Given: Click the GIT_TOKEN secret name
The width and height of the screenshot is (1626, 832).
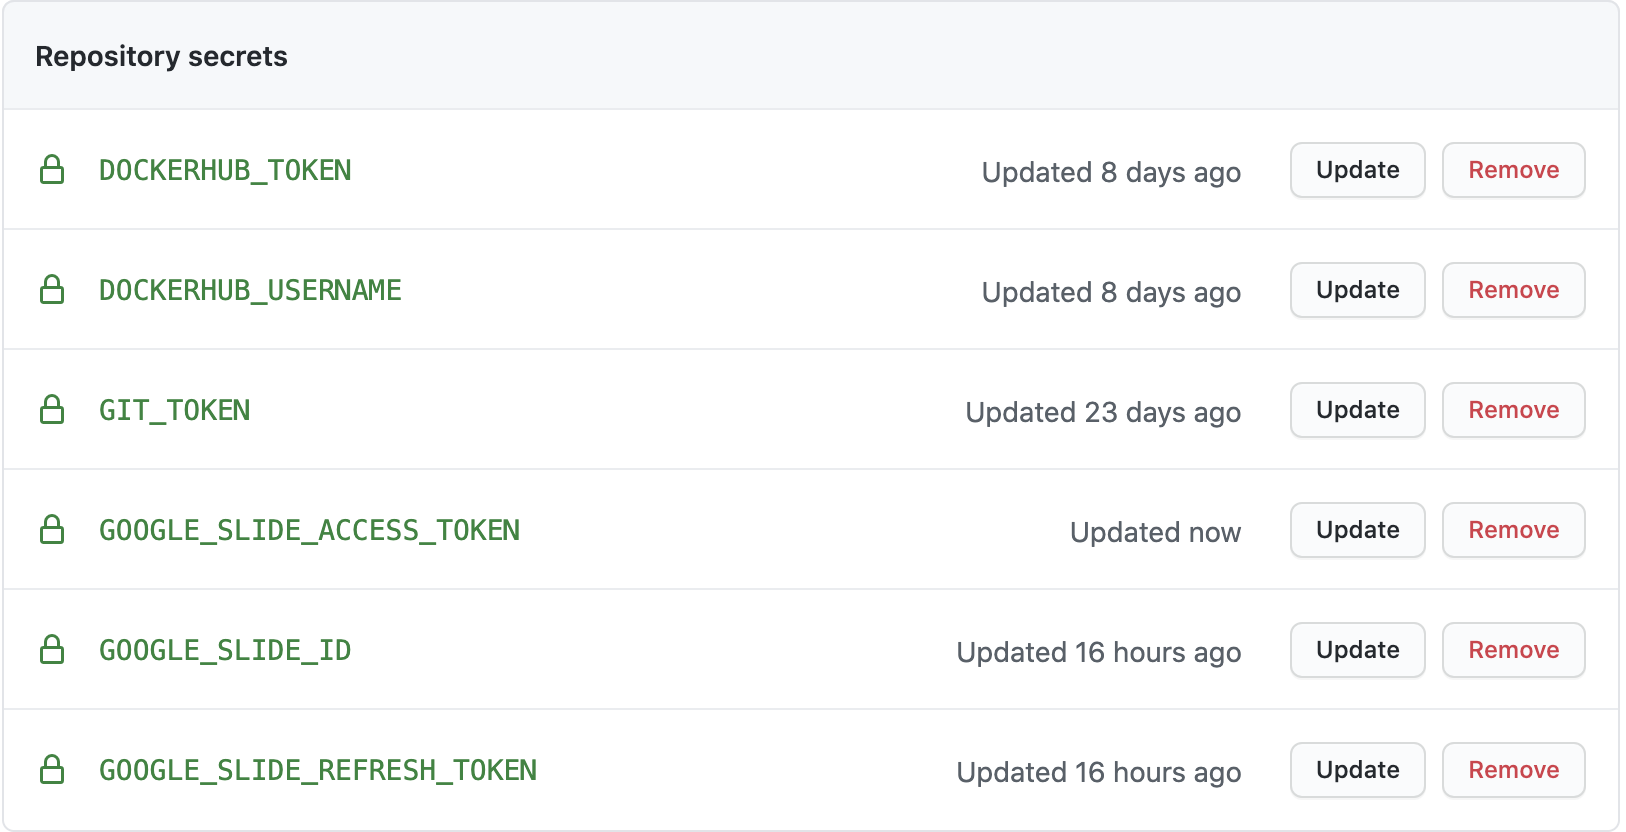Looking at the screenshot, I should [x=175, y=410].
